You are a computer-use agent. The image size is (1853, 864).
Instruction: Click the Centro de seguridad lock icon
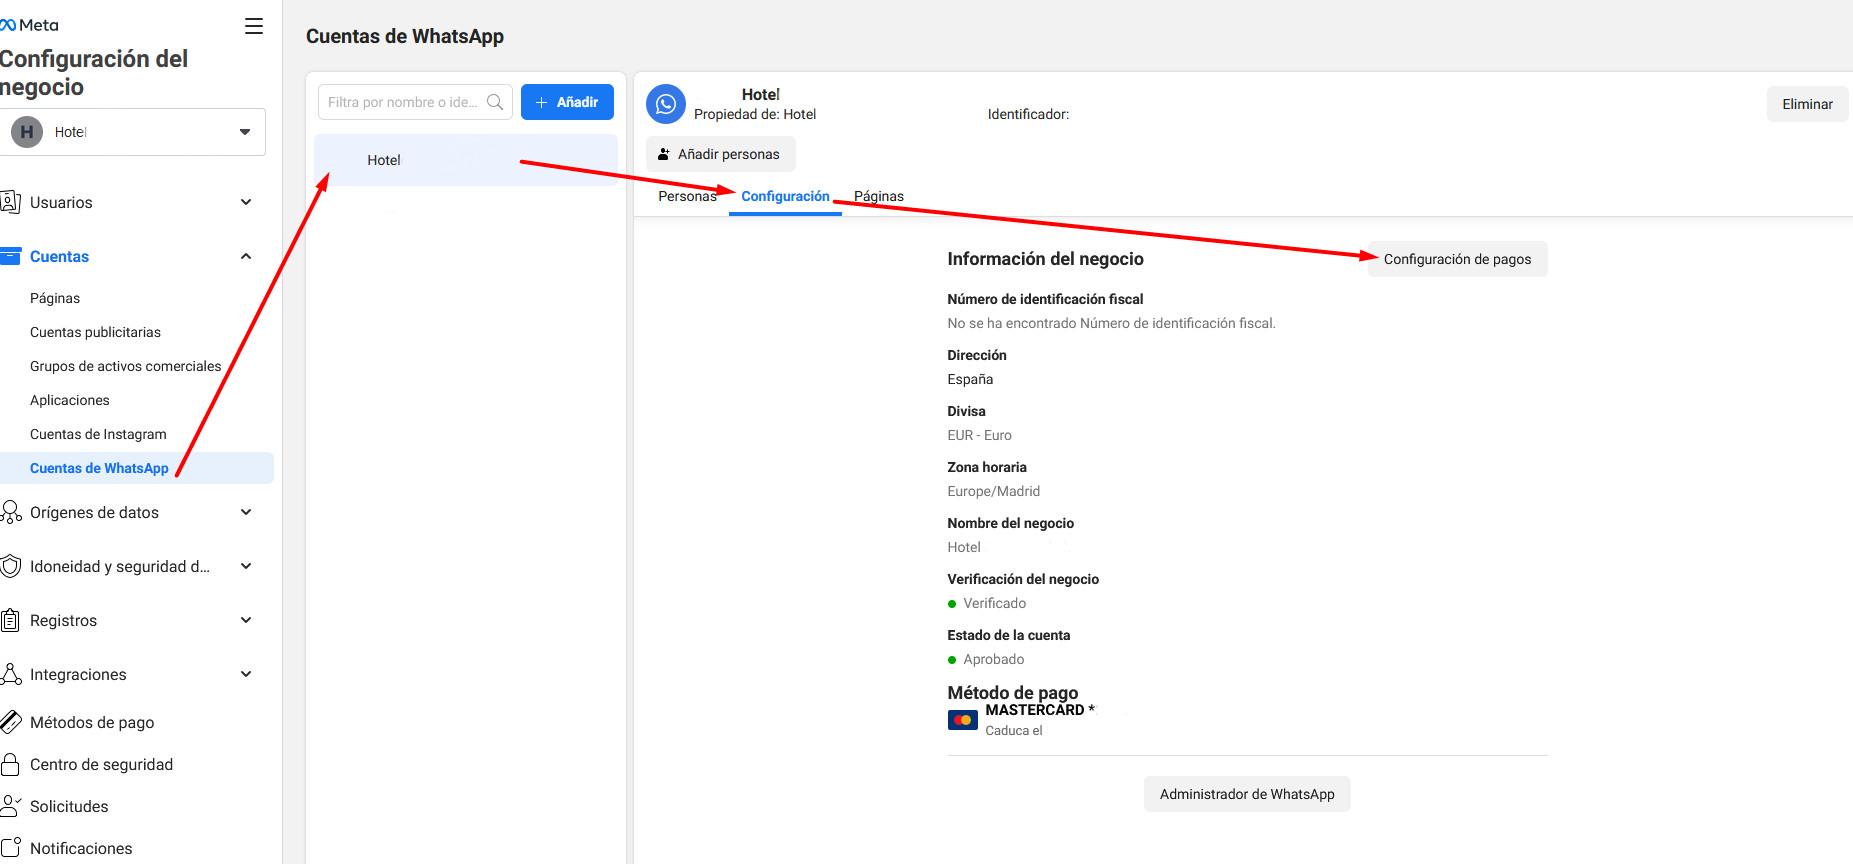point(11,764)
